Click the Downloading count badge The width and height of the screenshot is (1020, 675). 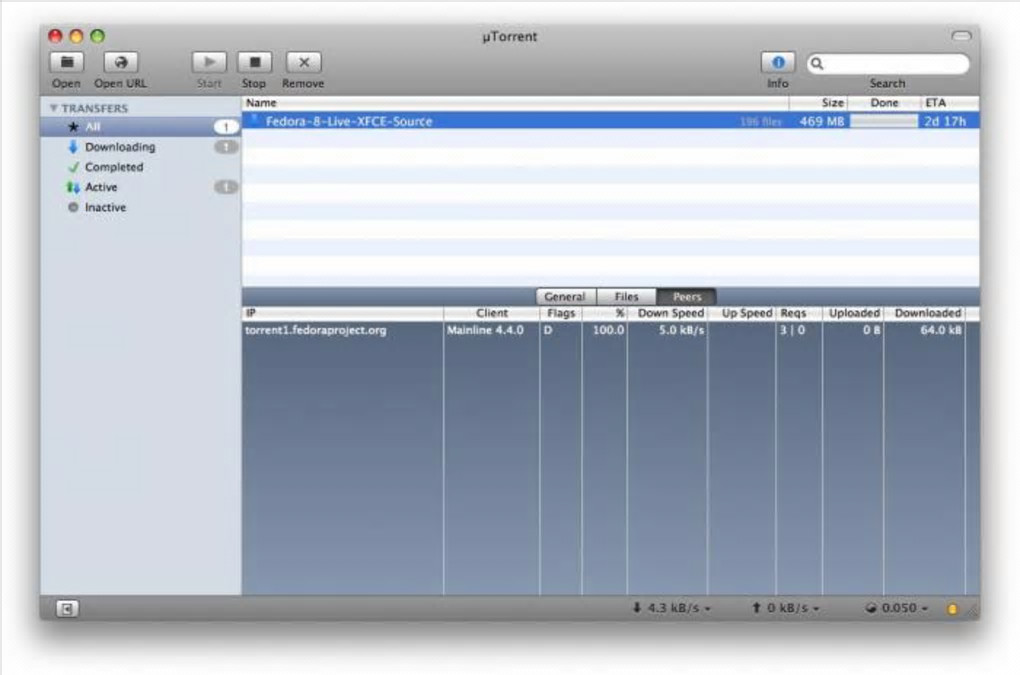point(226,147)
